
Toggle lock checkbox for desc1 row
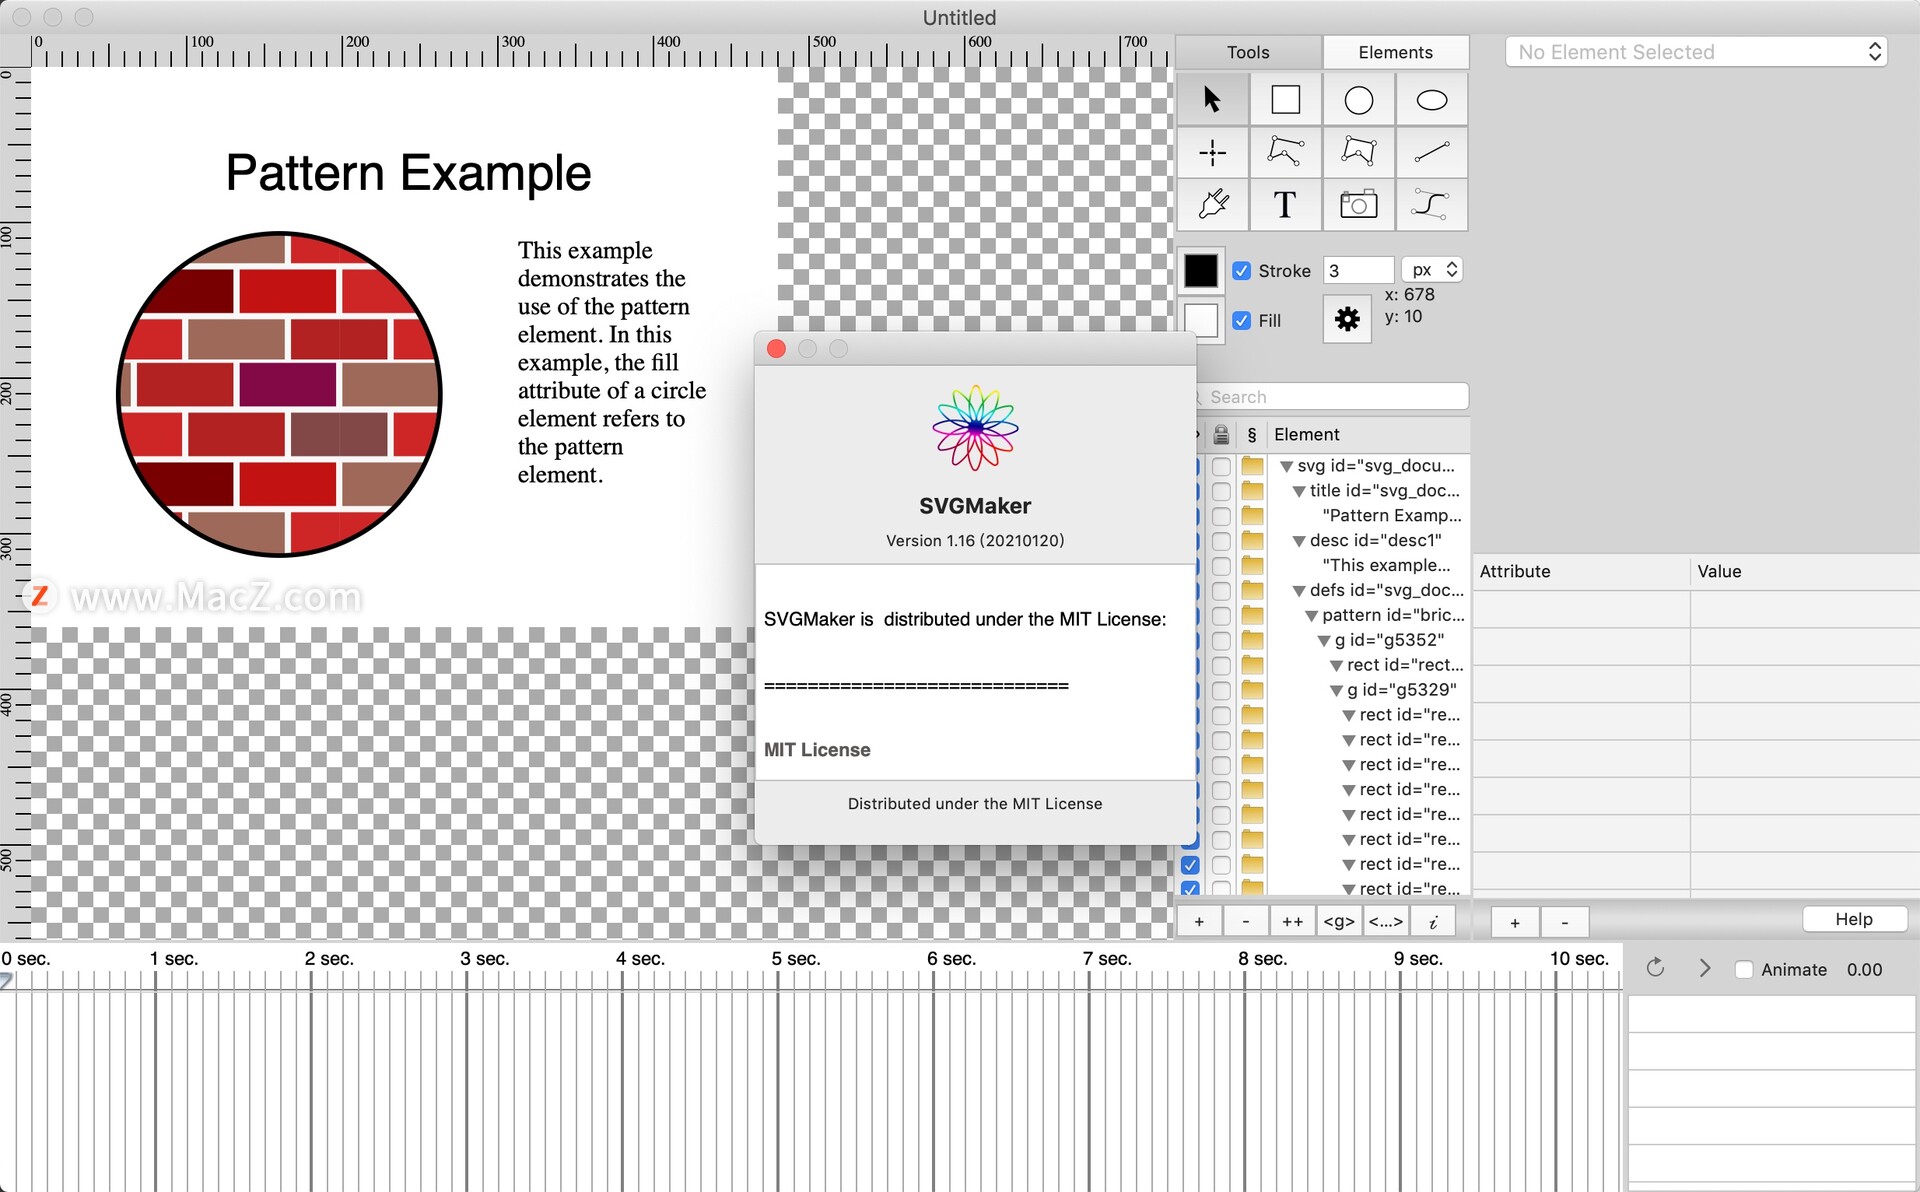tap(1221, 541)
